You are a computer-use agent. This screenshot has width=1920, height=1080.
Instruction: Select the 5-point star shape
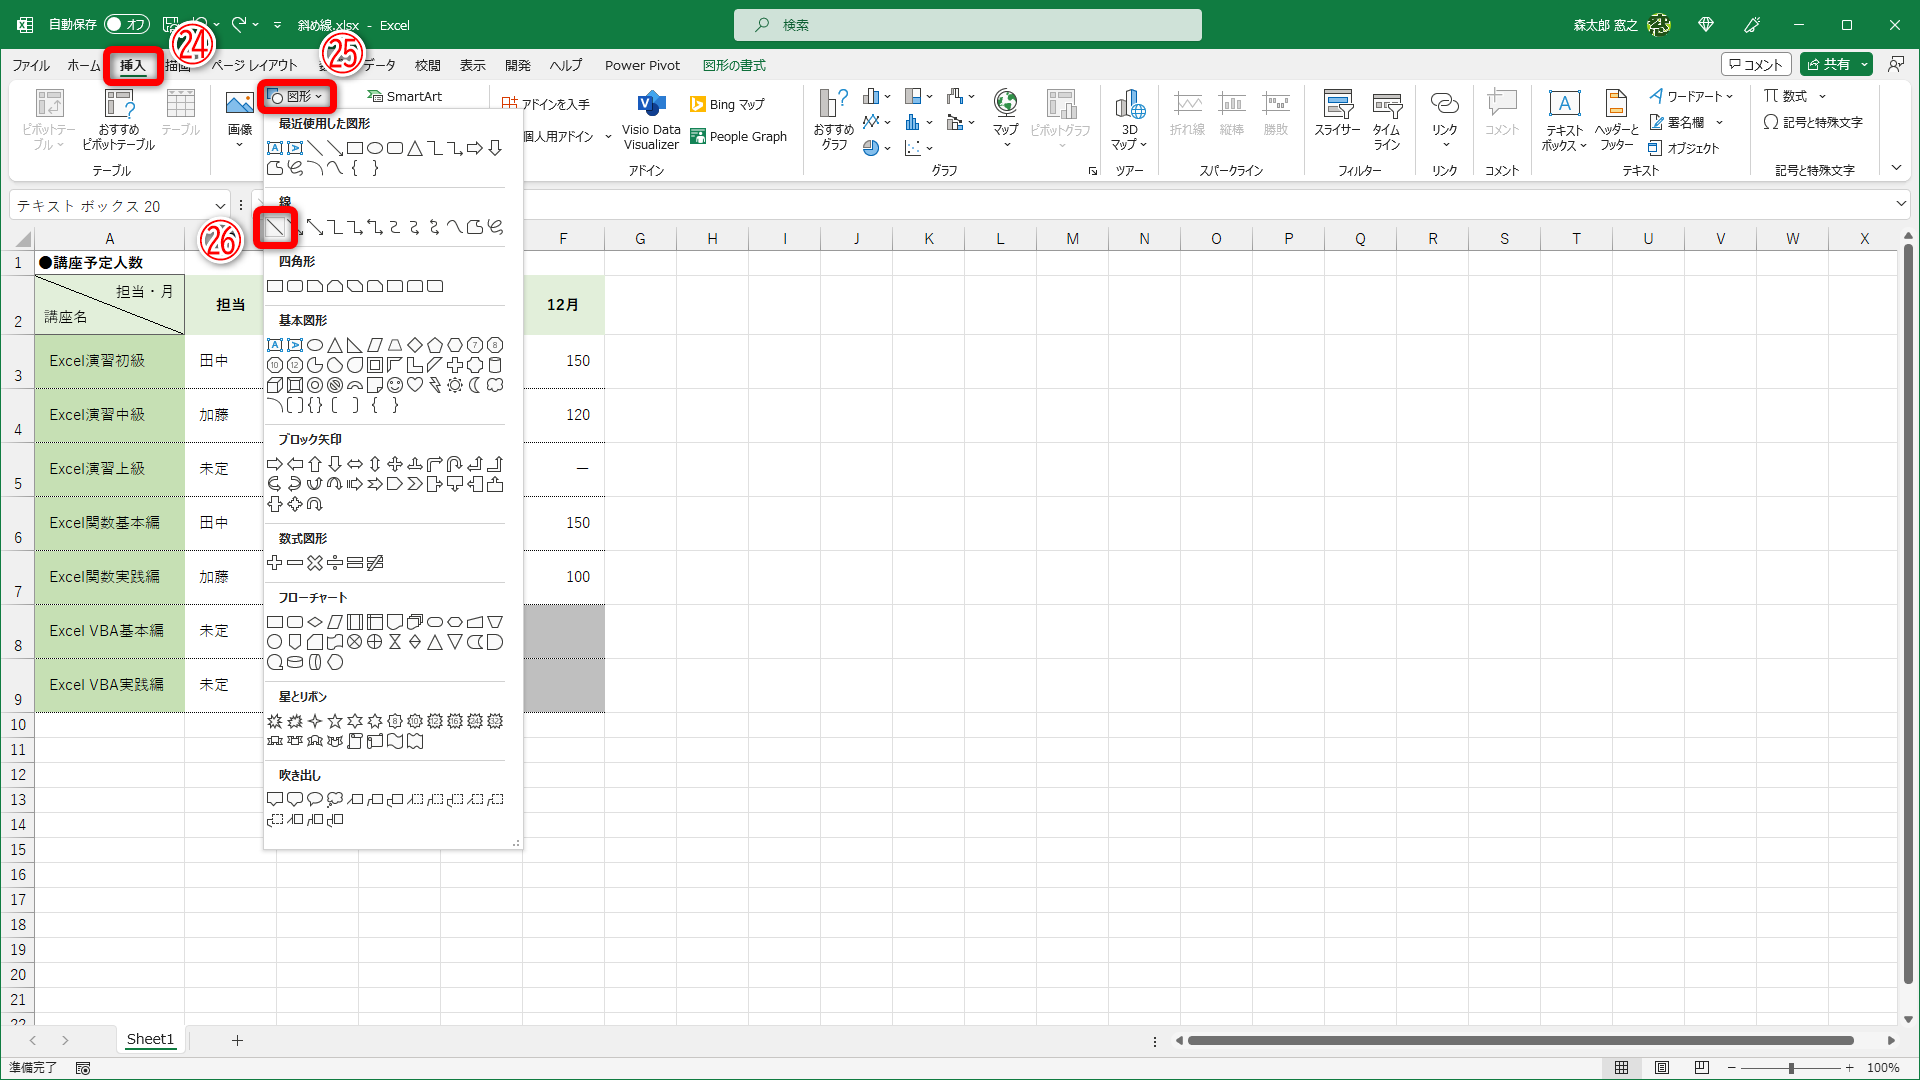click(335, 721)
